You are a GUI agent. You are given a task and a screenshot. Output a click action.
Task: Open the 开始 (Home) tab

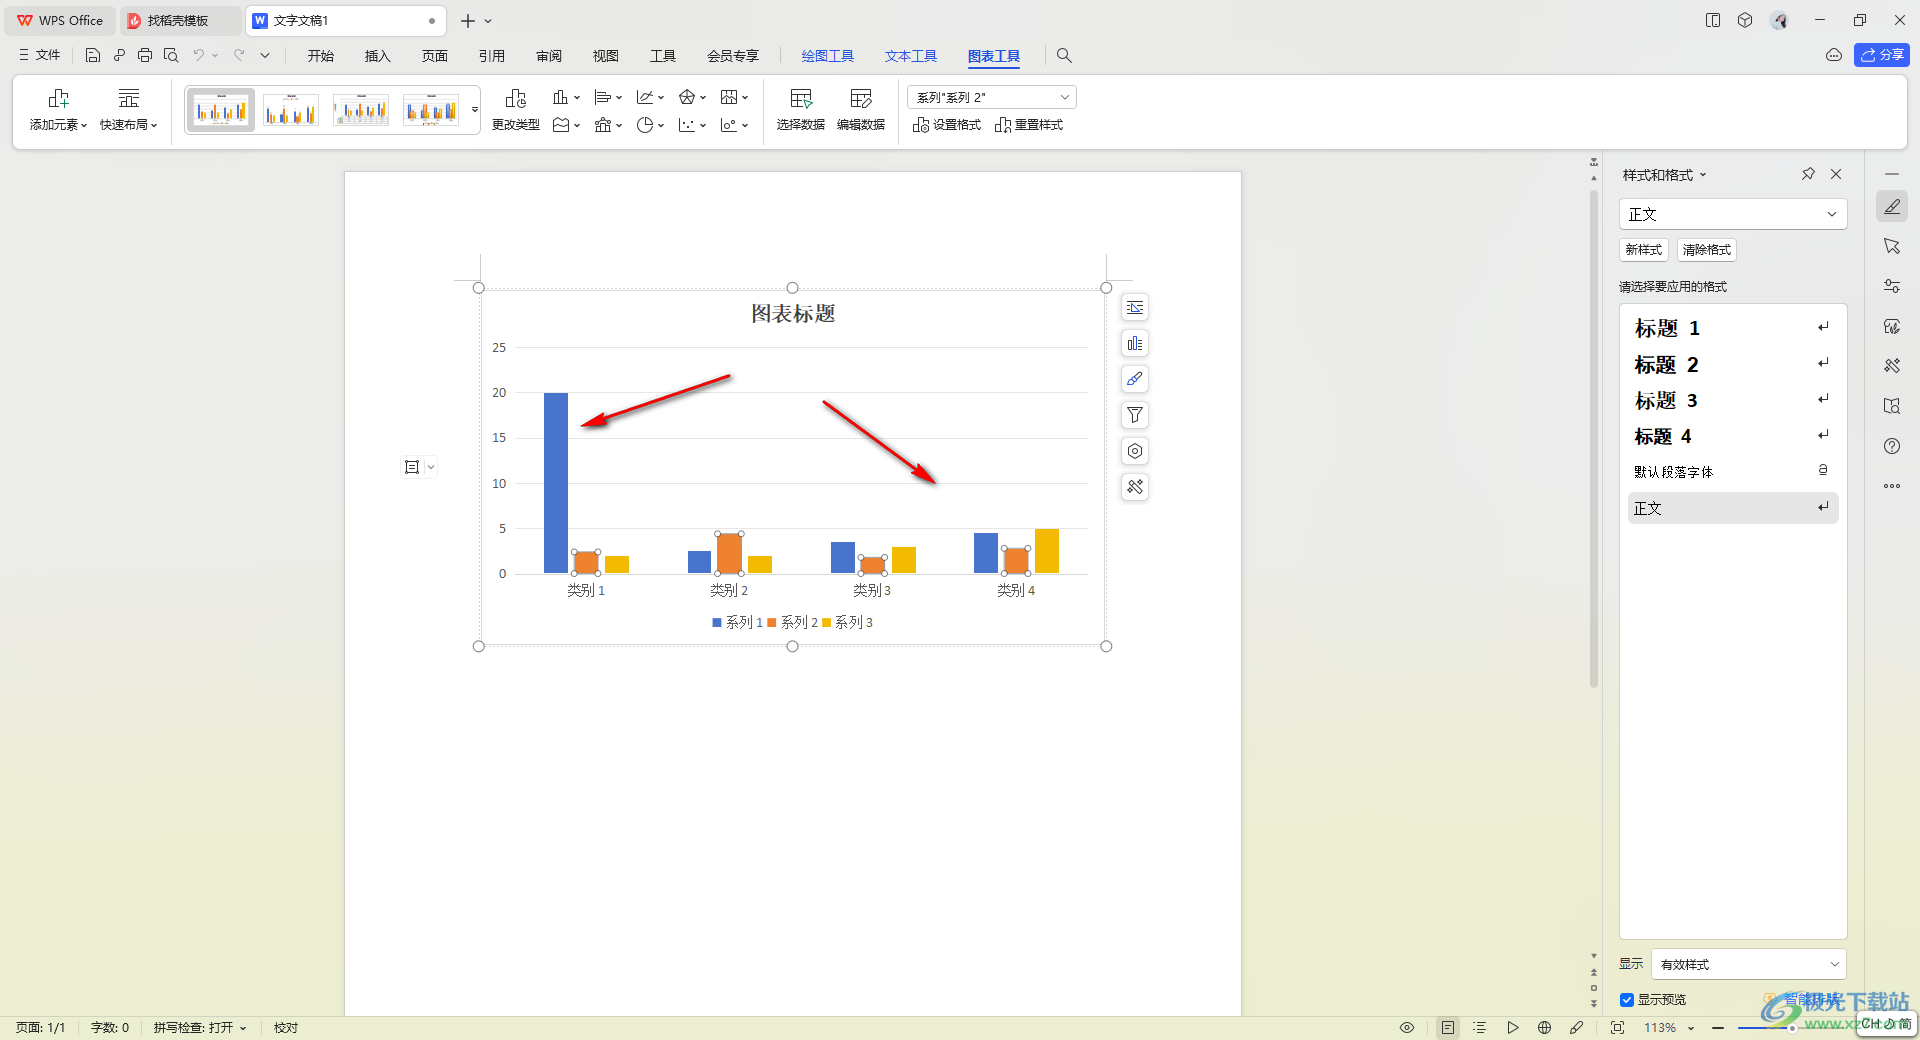(321, 56)
